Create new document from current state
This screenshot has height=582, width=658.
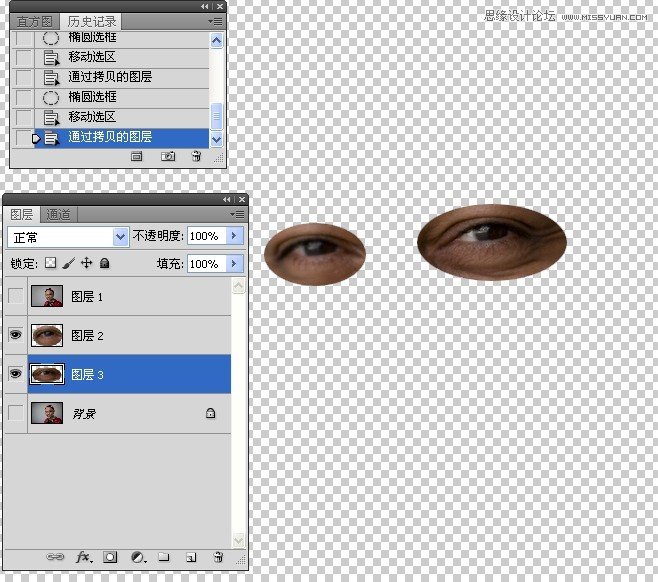pyautogui.click(x=136, y=157)
